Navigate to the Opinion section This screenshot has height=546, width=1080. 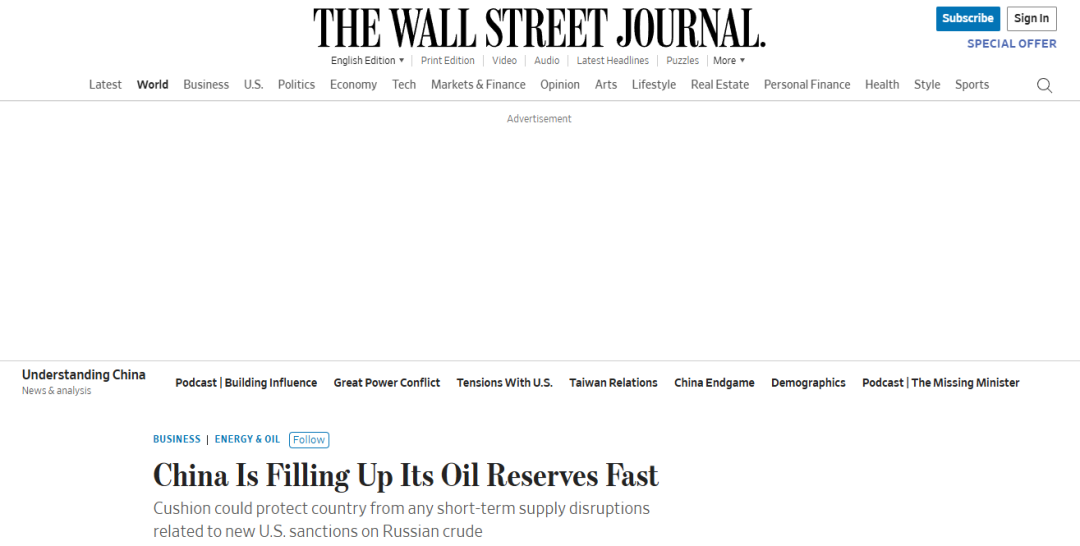click(x=560, y=85)
